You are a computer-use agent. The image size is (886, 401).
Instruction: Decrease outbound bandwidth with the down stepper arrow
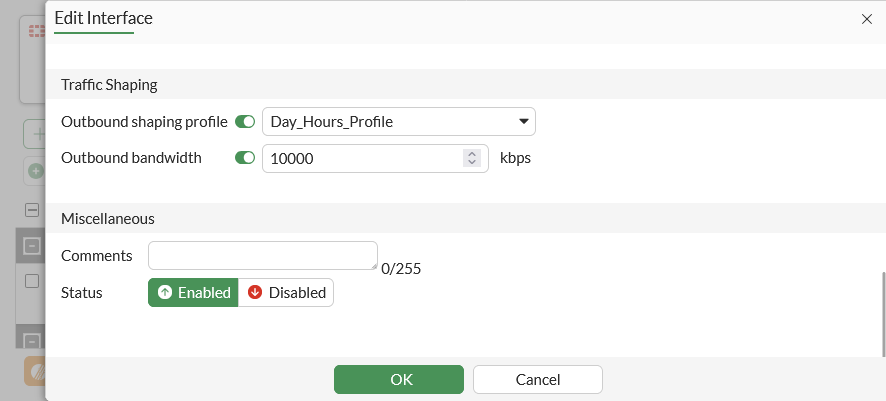pos(472,162)
